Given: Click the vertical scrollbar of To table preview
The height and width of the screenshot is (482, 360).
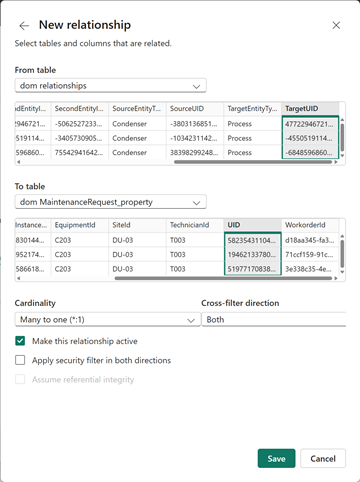Looking at the screenshot, I should click(x=342, y=254).
